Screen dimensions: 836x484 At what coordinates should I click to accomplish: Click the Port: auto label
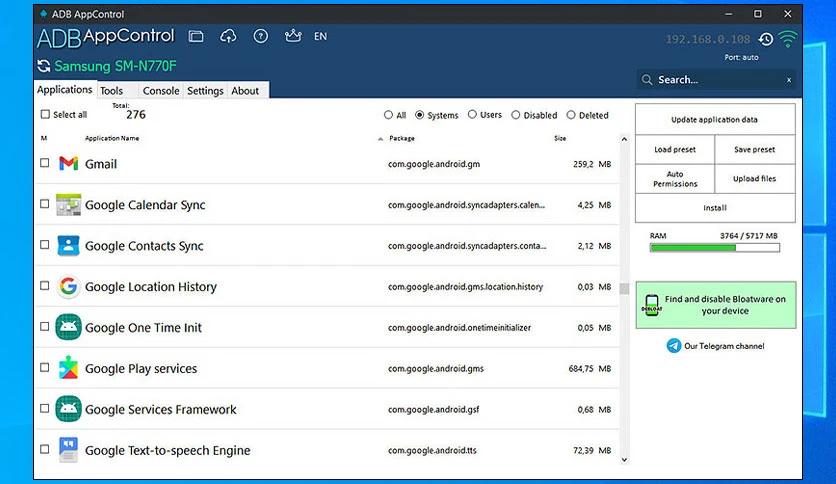point(741,57)
